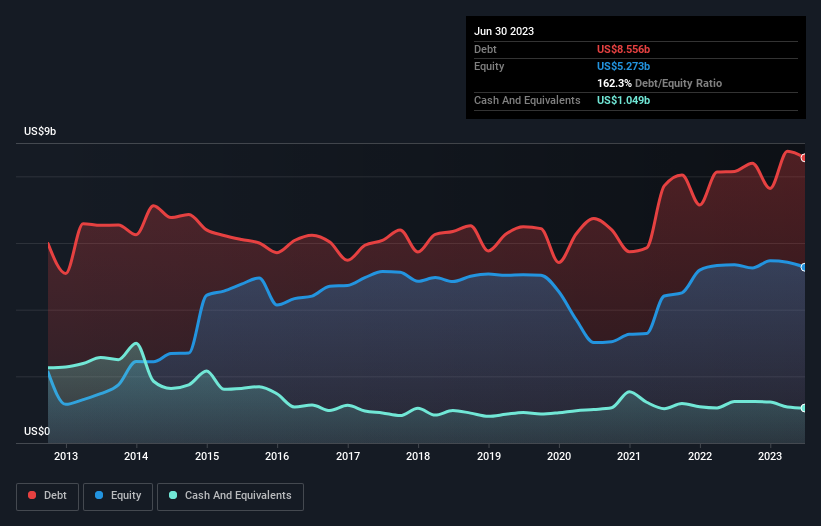Select the 2017 x-axis label
This screenshot has height=526, width=821.
(x=348, y=456)
